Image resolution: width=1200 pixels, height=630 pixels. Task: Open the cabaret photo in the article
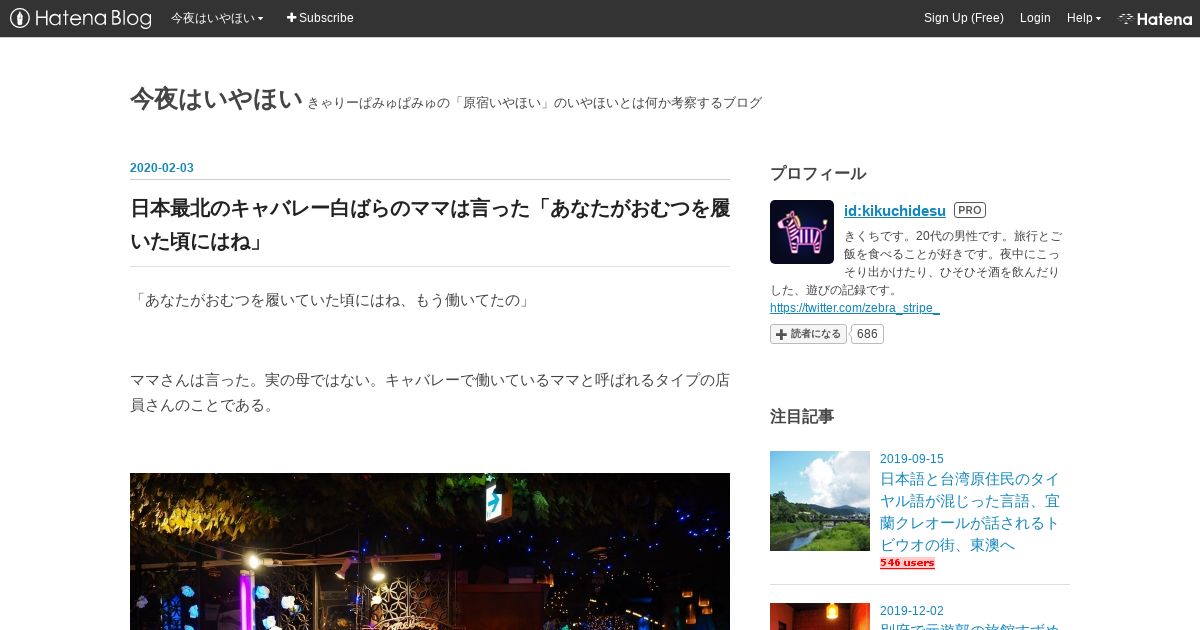point(430,551)
